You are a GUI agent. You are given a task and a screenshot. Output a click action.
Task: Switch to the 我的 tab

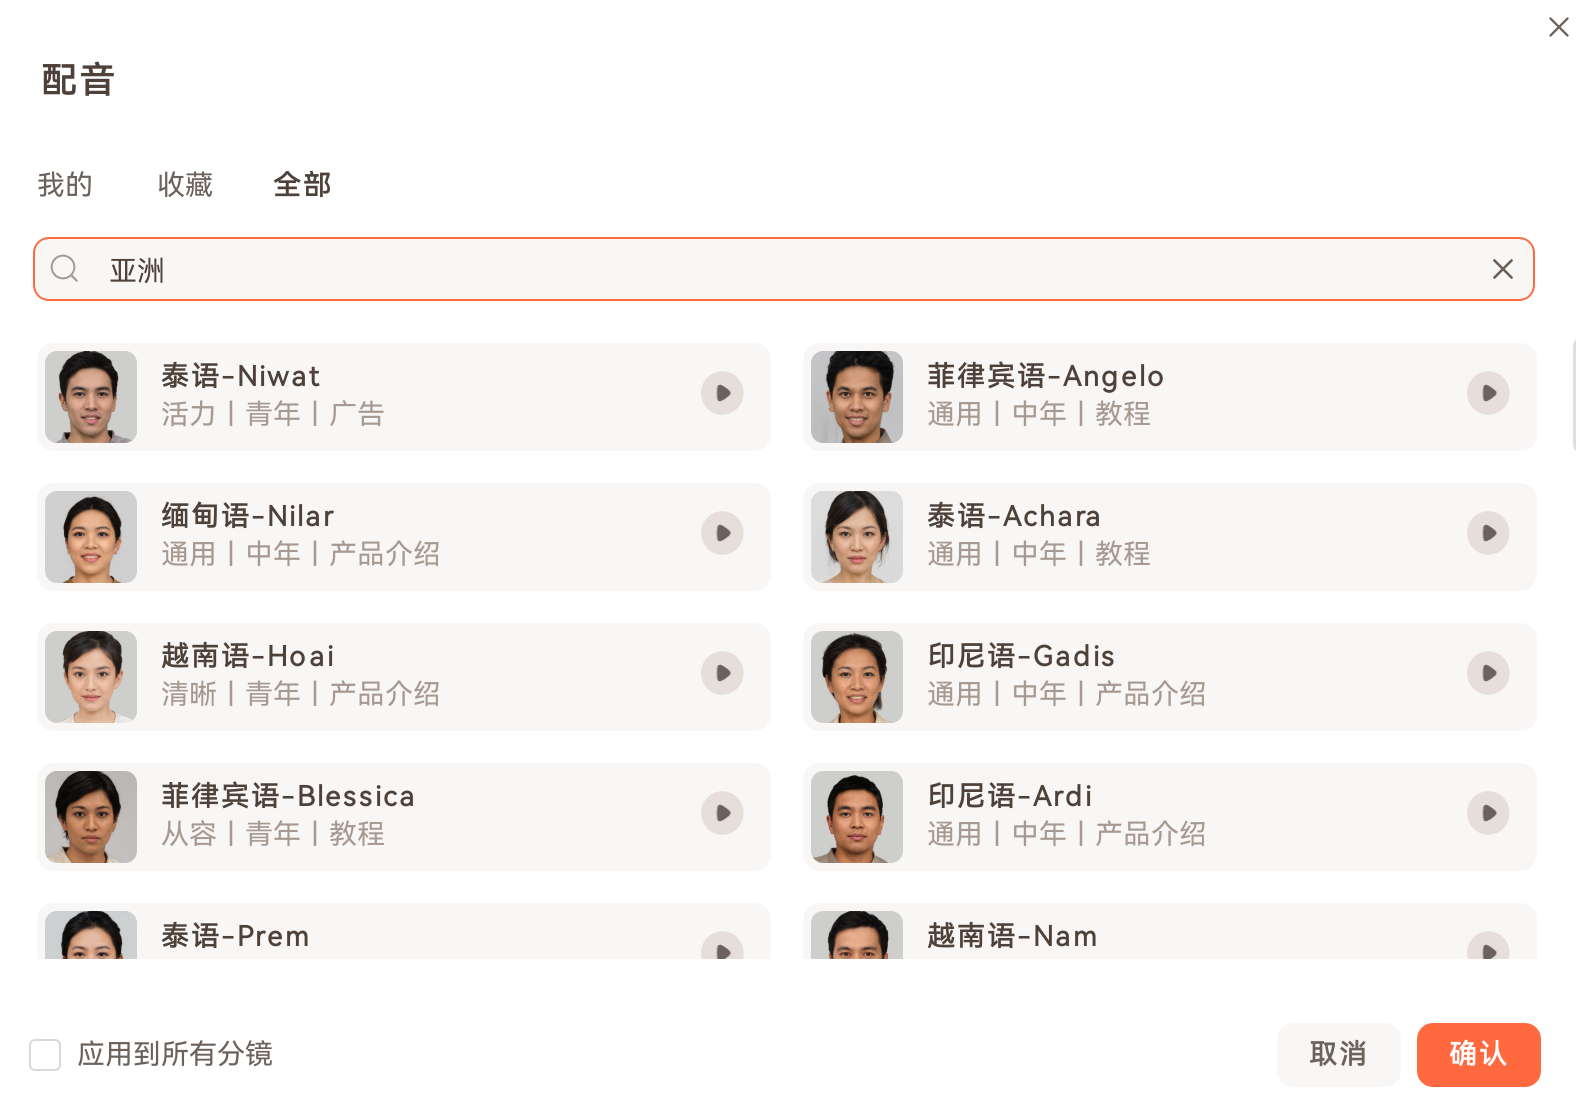[64, 184]
